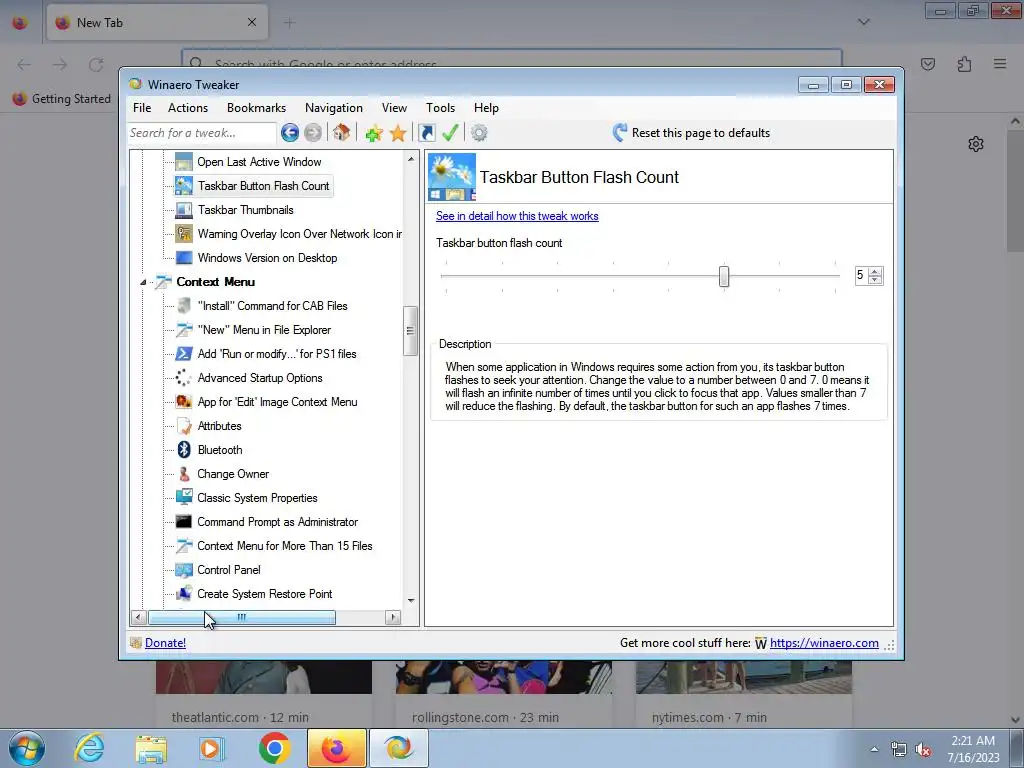Select Open Last Active Window item
The width and height of the screenshot is (1024, 768).
point(259,162)
